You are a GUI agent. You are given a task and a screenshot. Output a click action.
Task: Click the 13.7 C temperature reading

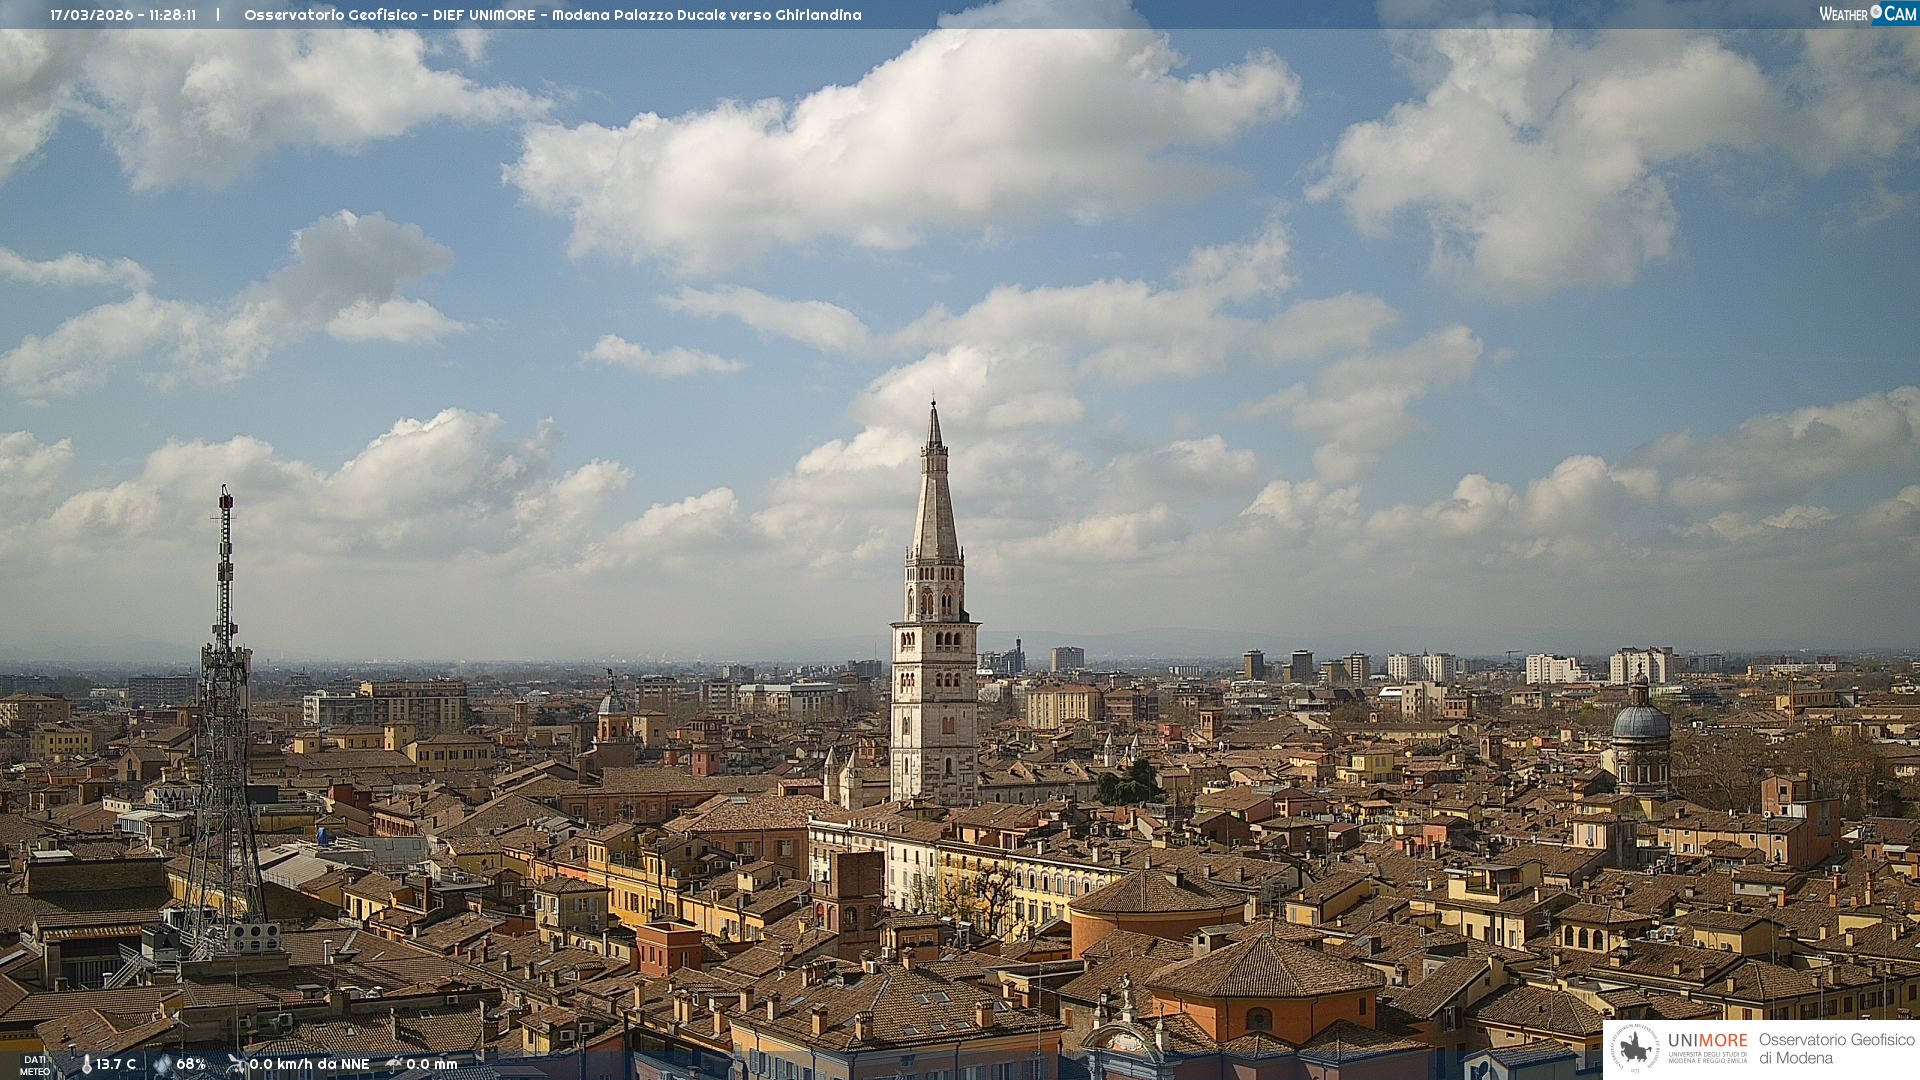116,1065
